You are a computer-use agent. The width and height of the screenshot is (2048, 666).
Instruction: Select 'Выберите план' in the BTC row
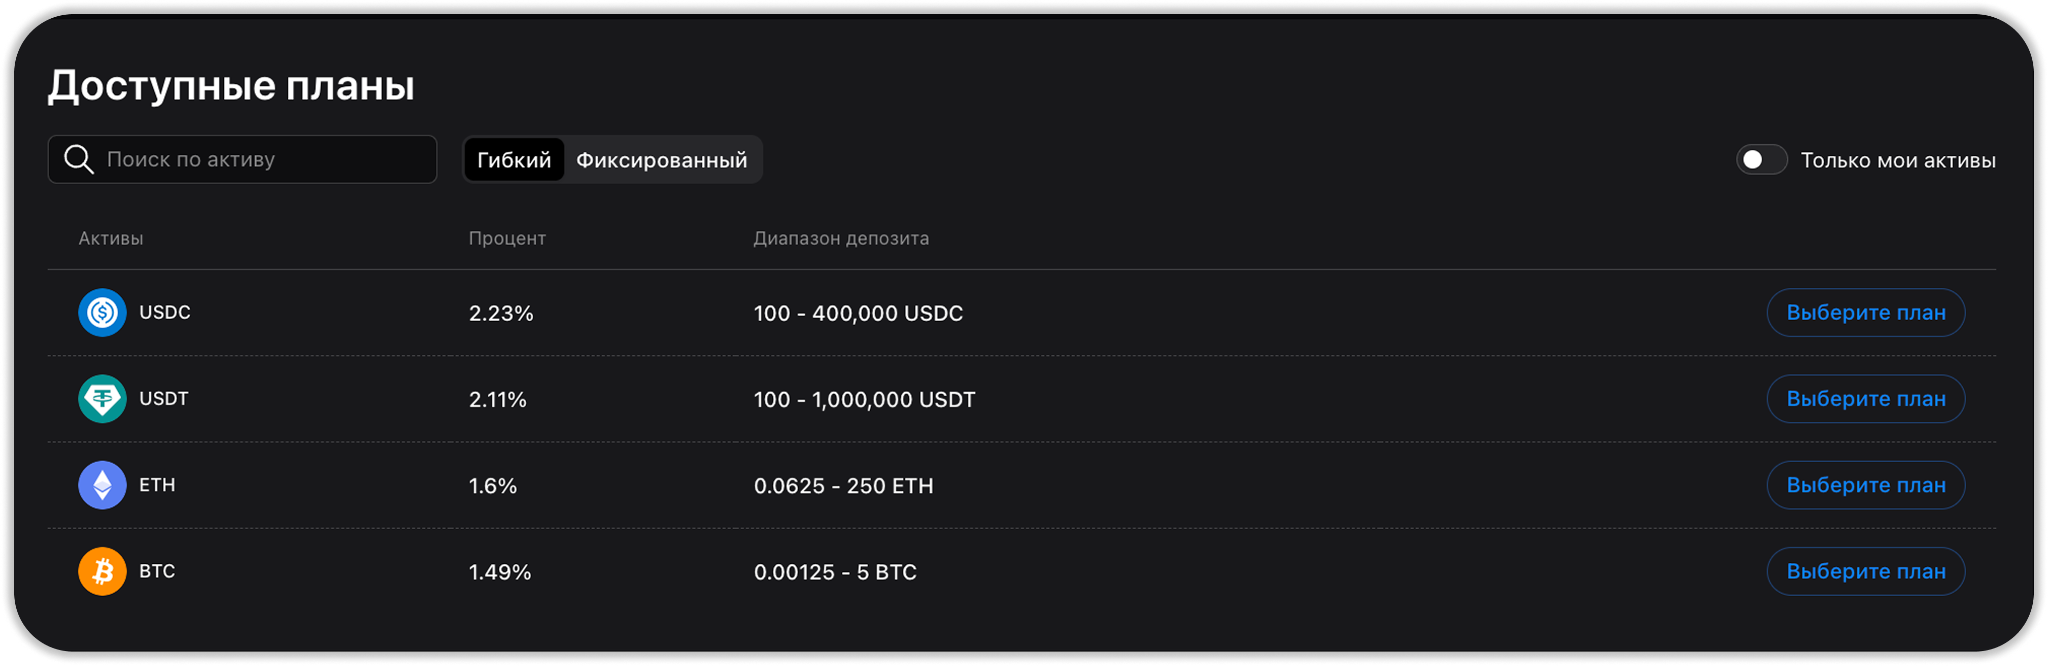click(x=1865, y=571)
